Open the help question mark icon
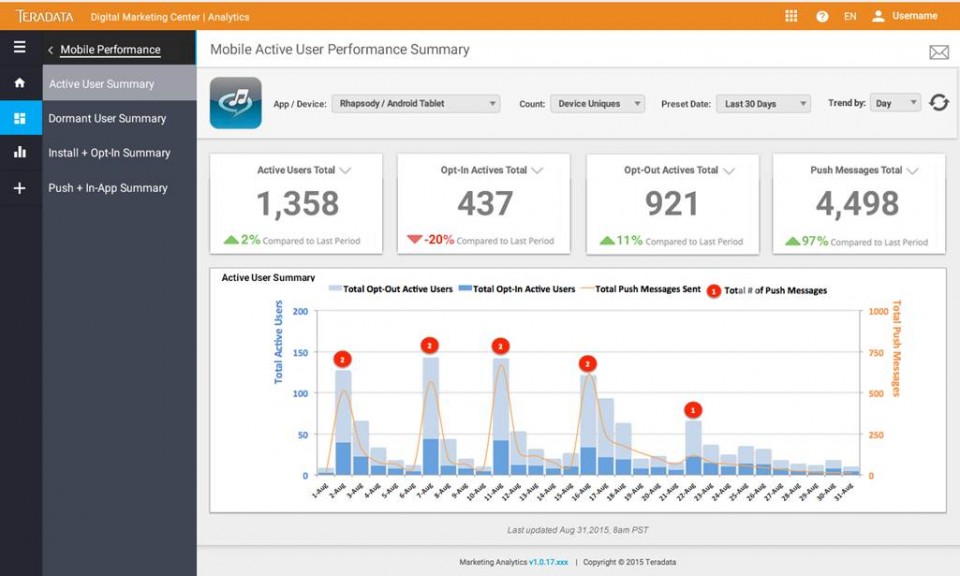Viewport: 960px width, 576px height. (x=822, y=17)
